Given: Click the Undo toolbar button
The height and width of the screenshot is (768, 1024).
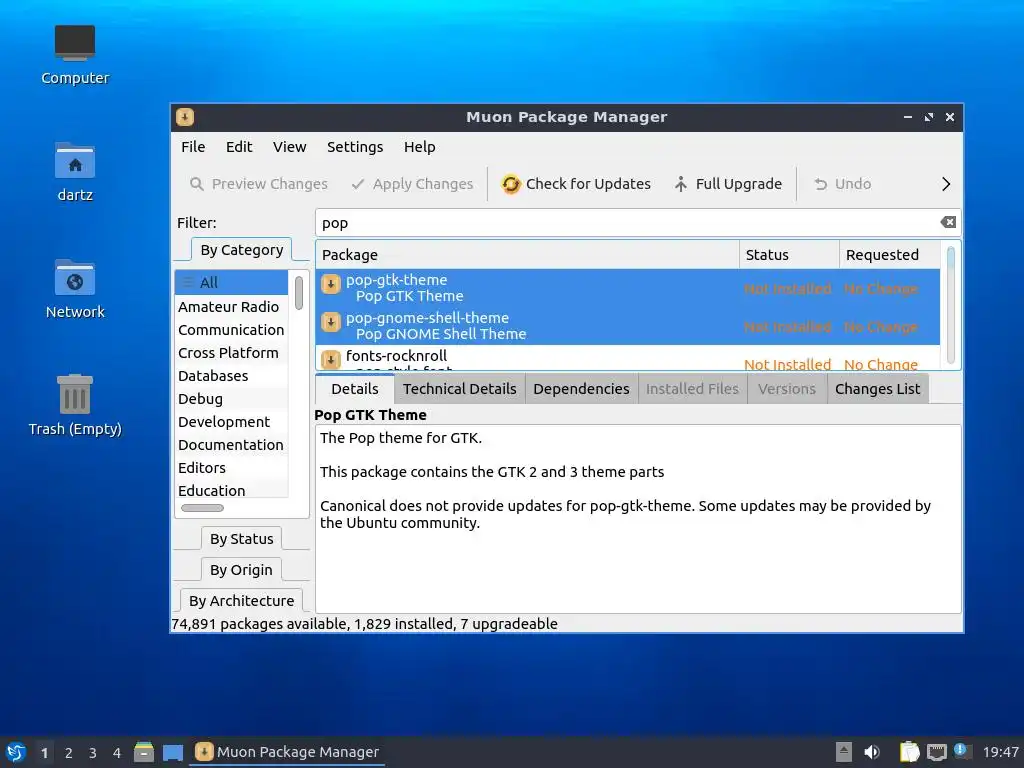Looking at the screenshot, I should click(x=842, y=184).
